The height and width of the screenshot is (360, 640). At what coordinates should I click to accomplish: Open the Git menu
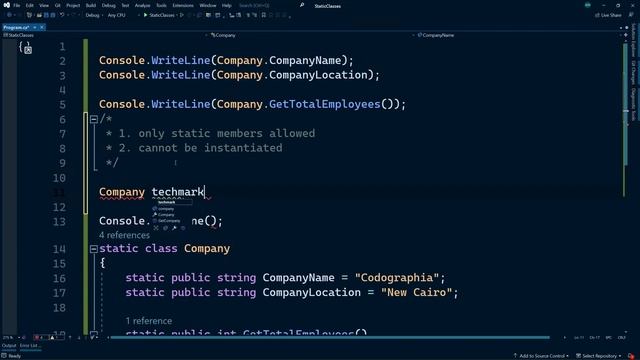pyautogui.click(x=58, y=6)
